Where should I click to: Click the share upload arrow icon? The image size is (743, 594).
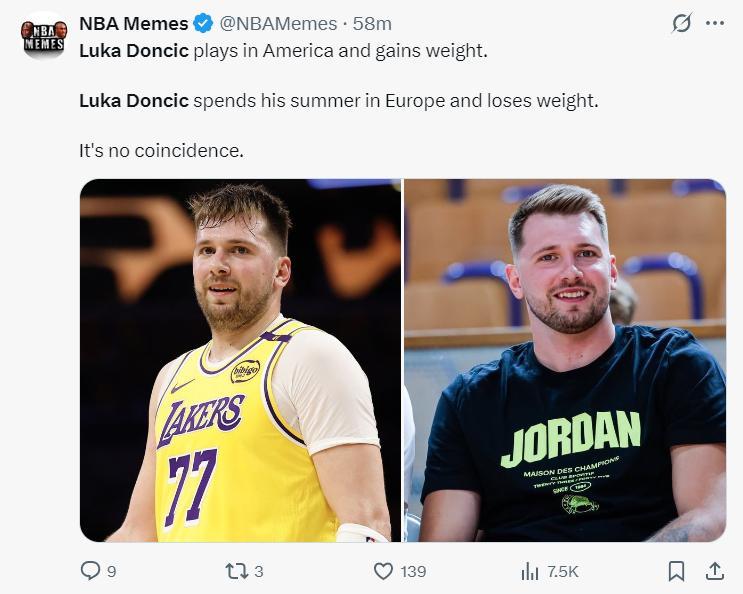(x=714, y=571)
